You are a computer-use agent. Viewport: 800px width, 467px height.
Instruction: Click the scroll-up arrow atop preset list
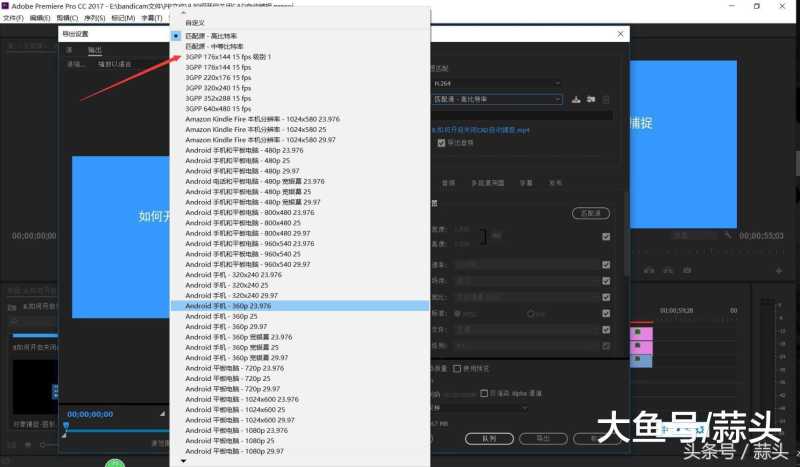point(184,13)
